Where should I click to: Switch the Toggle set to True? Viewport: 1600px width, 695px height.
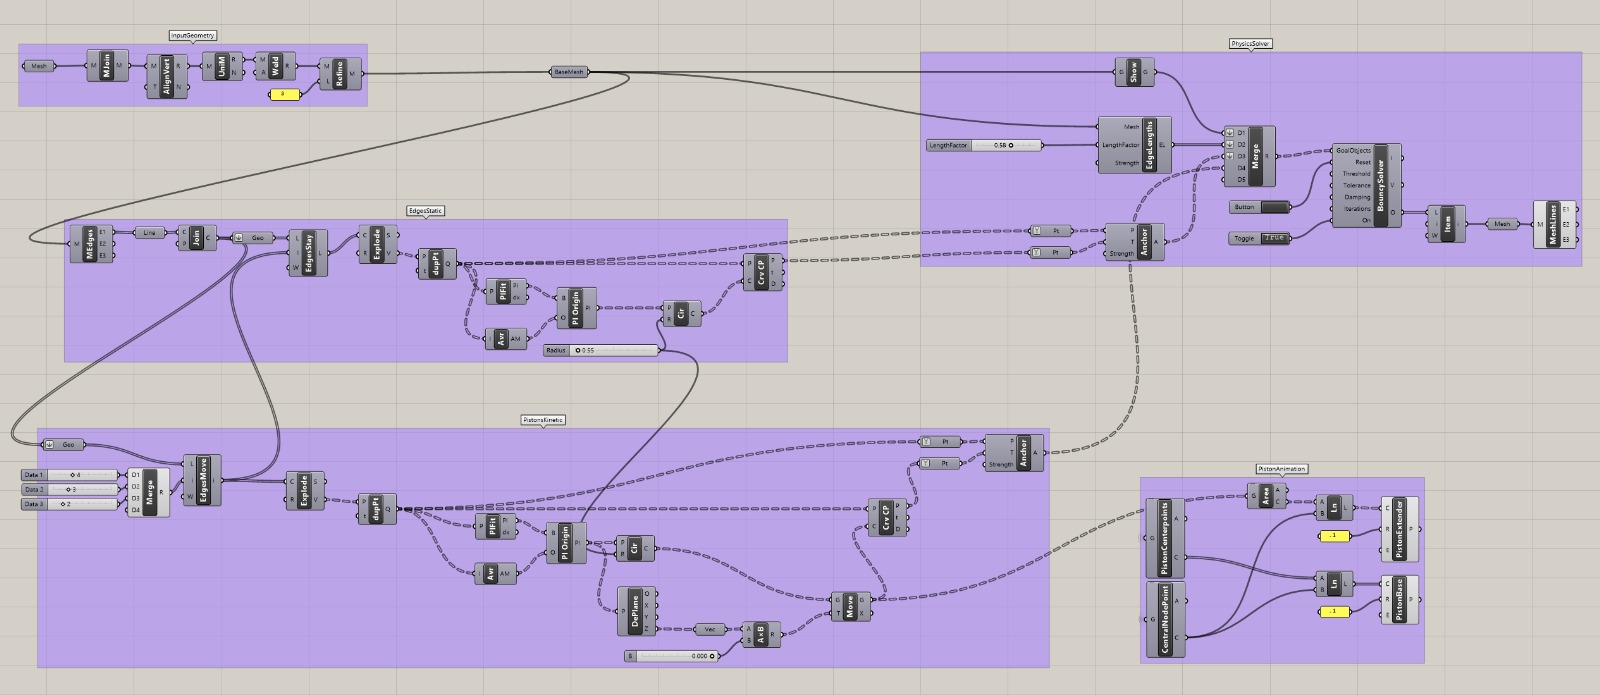click(1273, 238)
